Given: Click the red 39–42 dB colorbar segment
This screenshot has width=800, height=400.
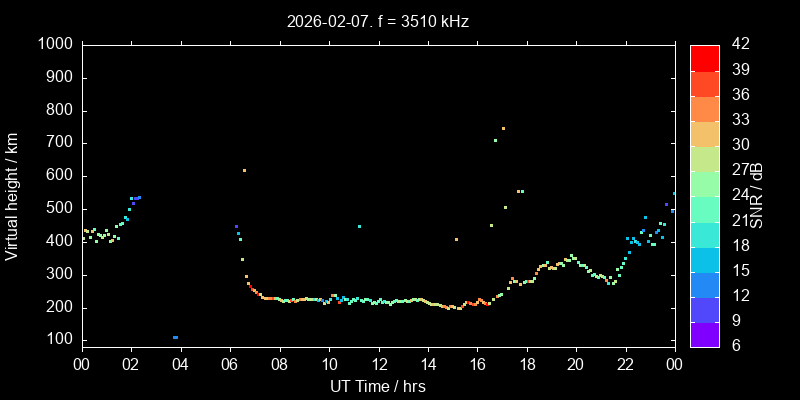Looking at the screenshot, I should (x=705, y=57).
